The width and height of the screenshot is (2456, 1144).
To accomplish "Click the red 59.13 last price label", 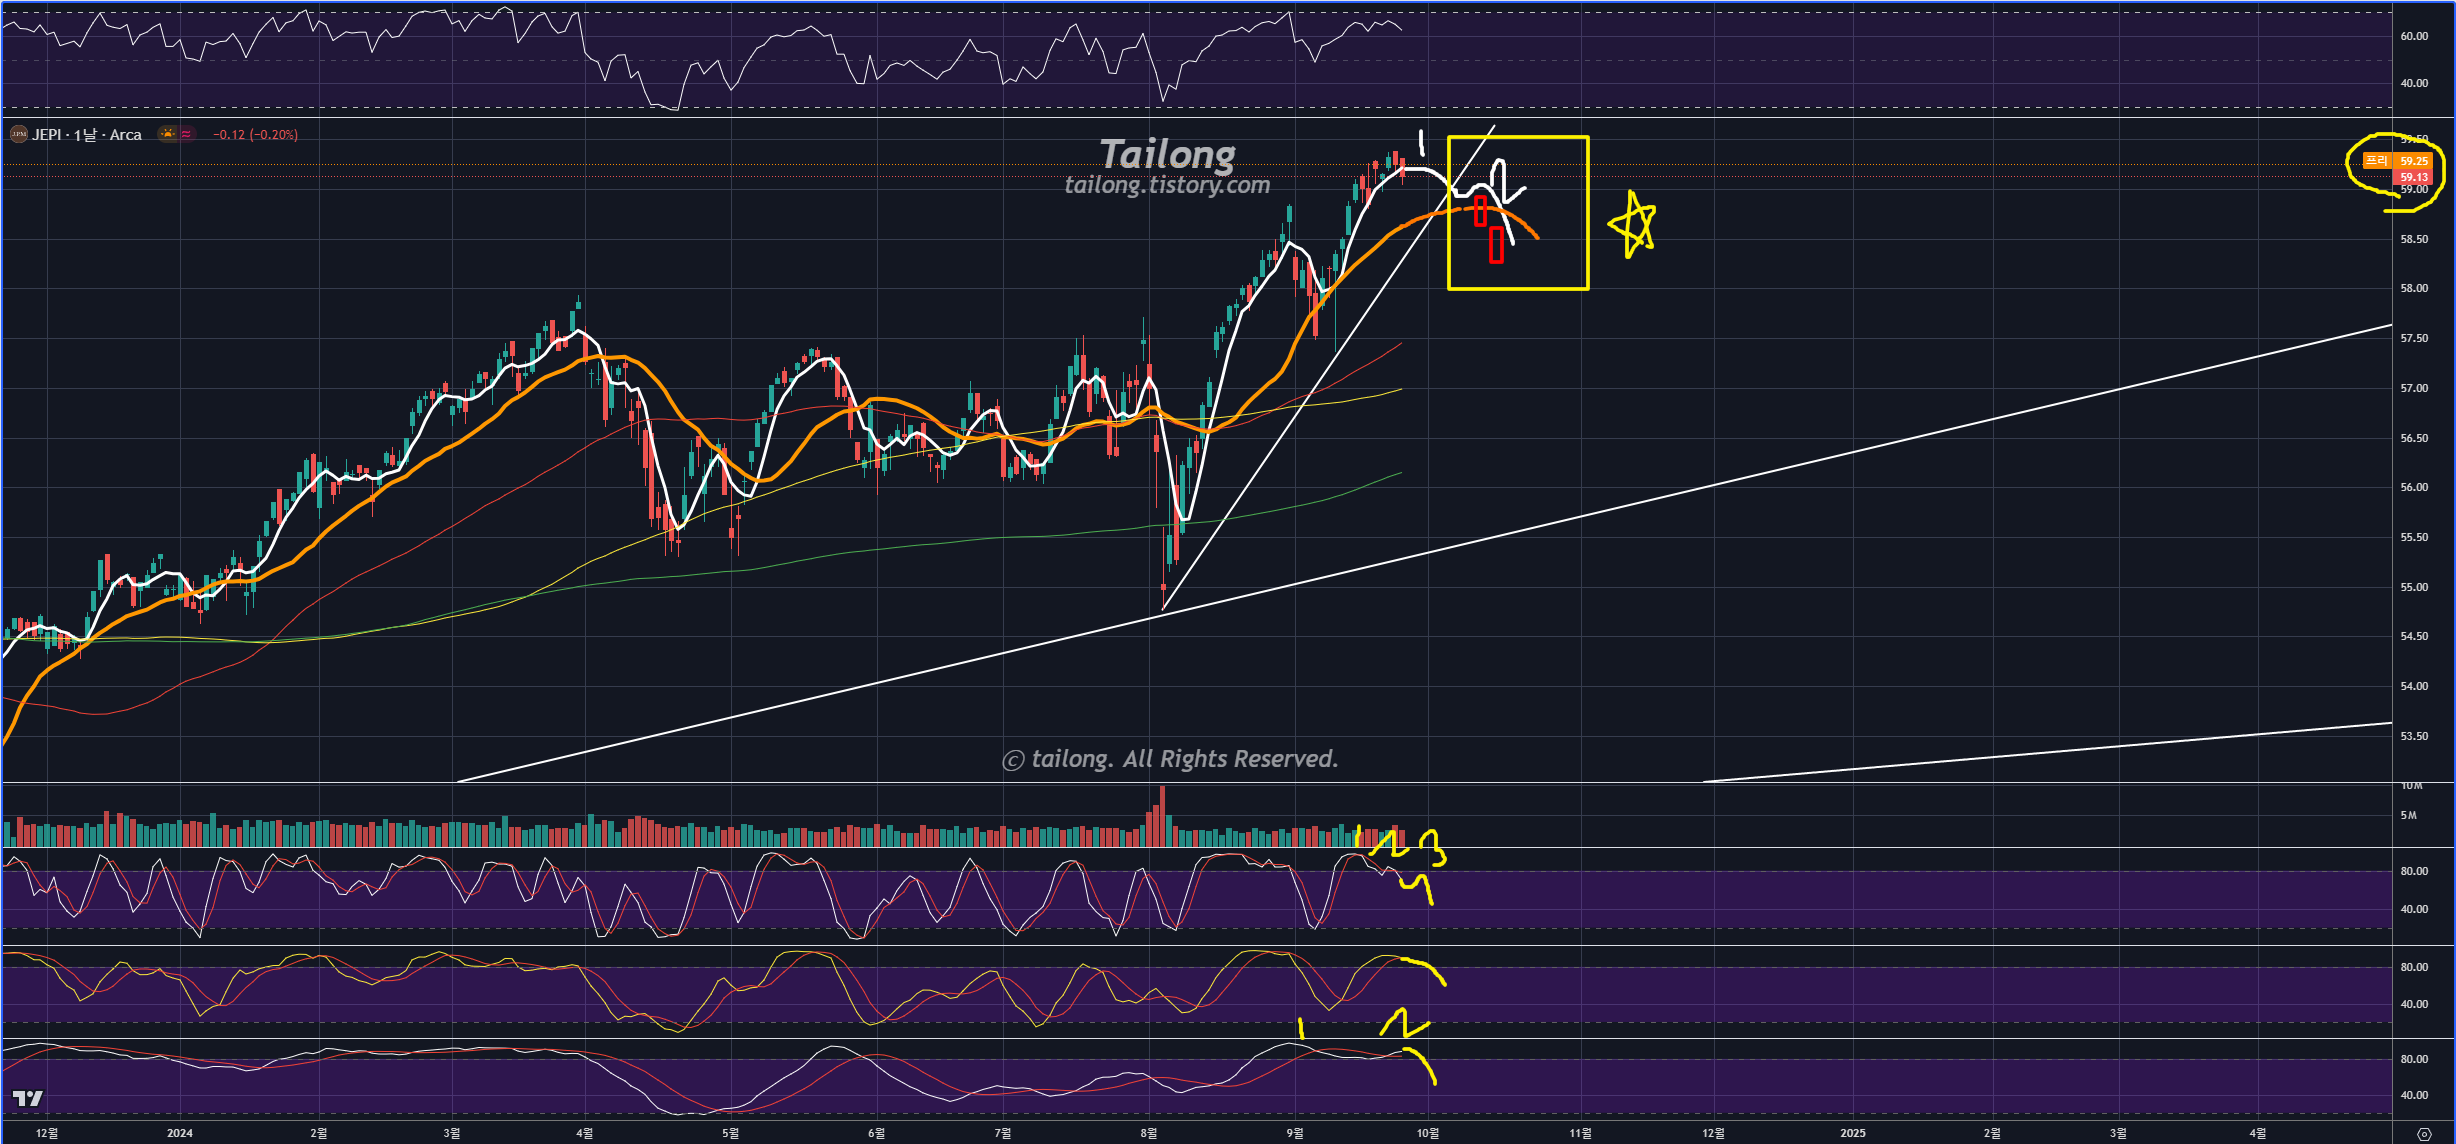I will pyautogui.click(x=2413, y=177).
